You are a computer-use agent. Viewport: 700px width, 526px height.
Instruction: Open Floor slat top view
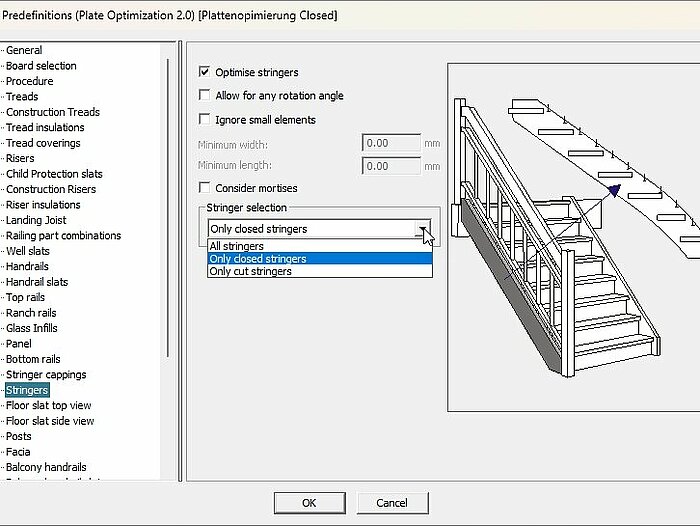pos(49,405)
